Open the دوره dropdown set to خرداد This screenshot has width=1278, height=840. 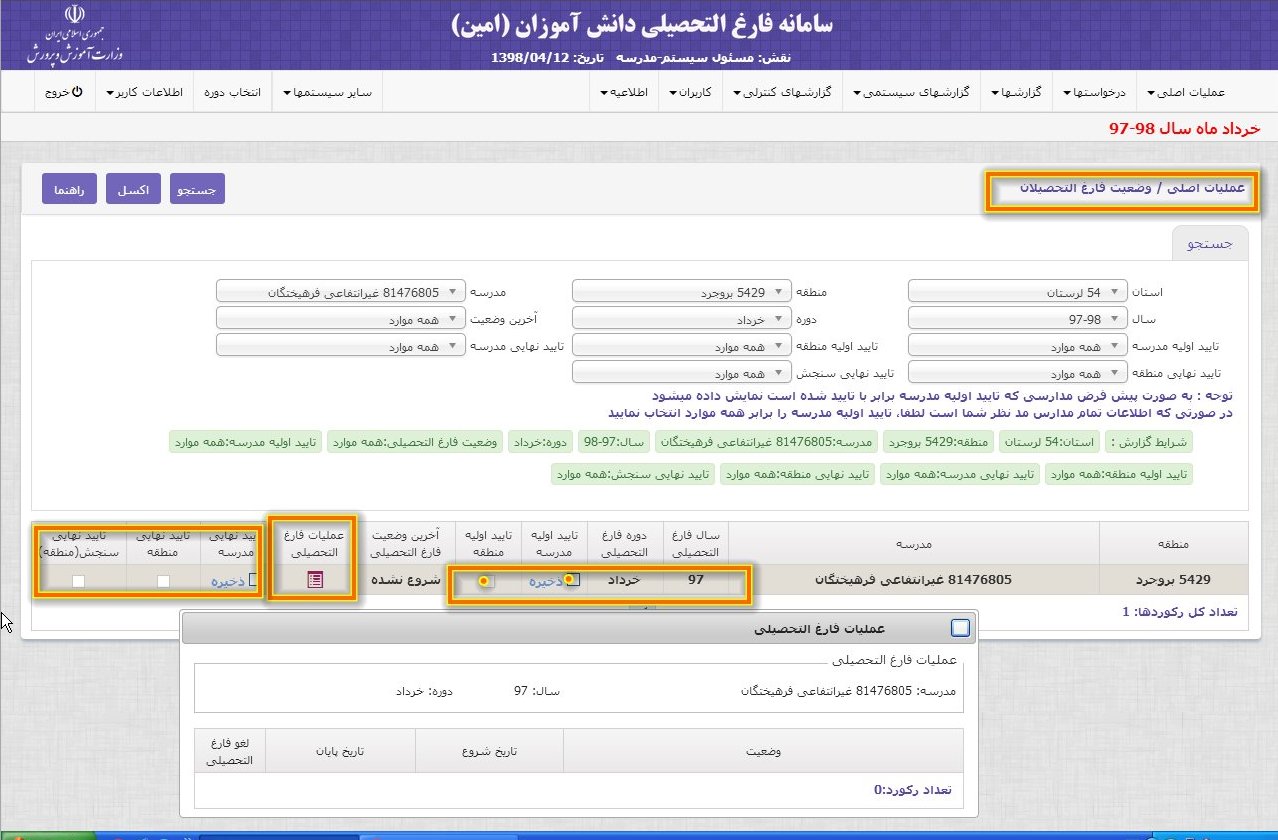pos(682,319)
